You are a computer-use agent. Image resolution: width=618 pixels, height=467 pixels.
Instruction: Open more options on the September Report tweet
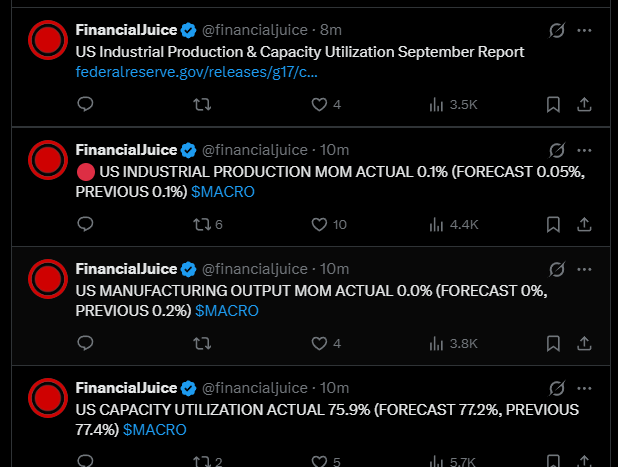tap(586, 30)
